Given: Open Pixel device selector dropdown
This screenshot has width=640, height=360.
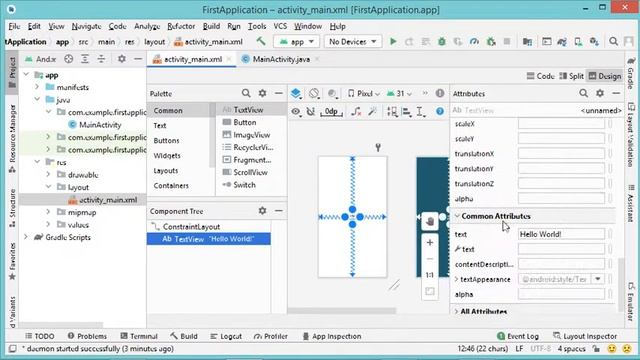Looking at the screenshot, I should tap(364, 94).
